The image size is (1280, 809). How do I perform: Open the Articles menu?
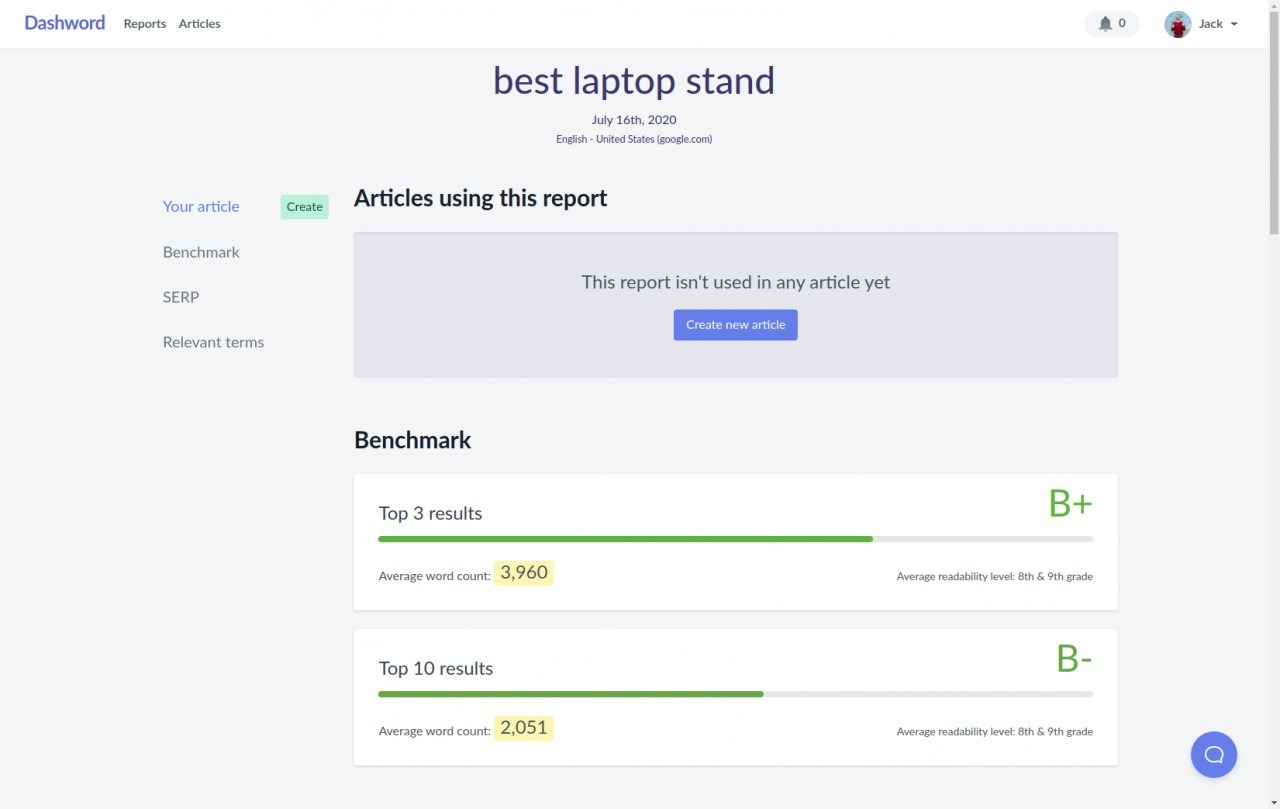[199, 24]
